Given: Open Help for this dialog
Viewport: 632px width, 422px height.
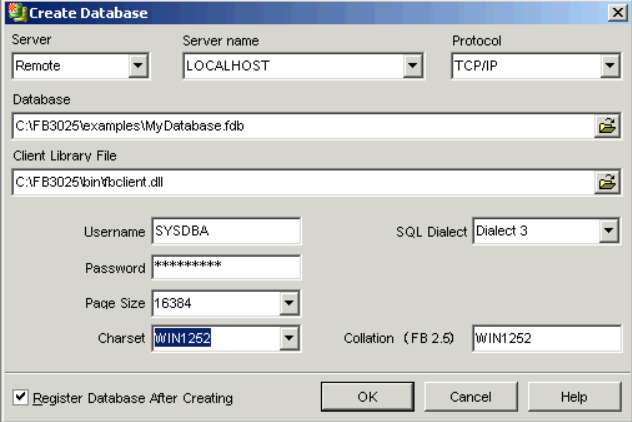Looking at the screenshot, I should (572, 397).
